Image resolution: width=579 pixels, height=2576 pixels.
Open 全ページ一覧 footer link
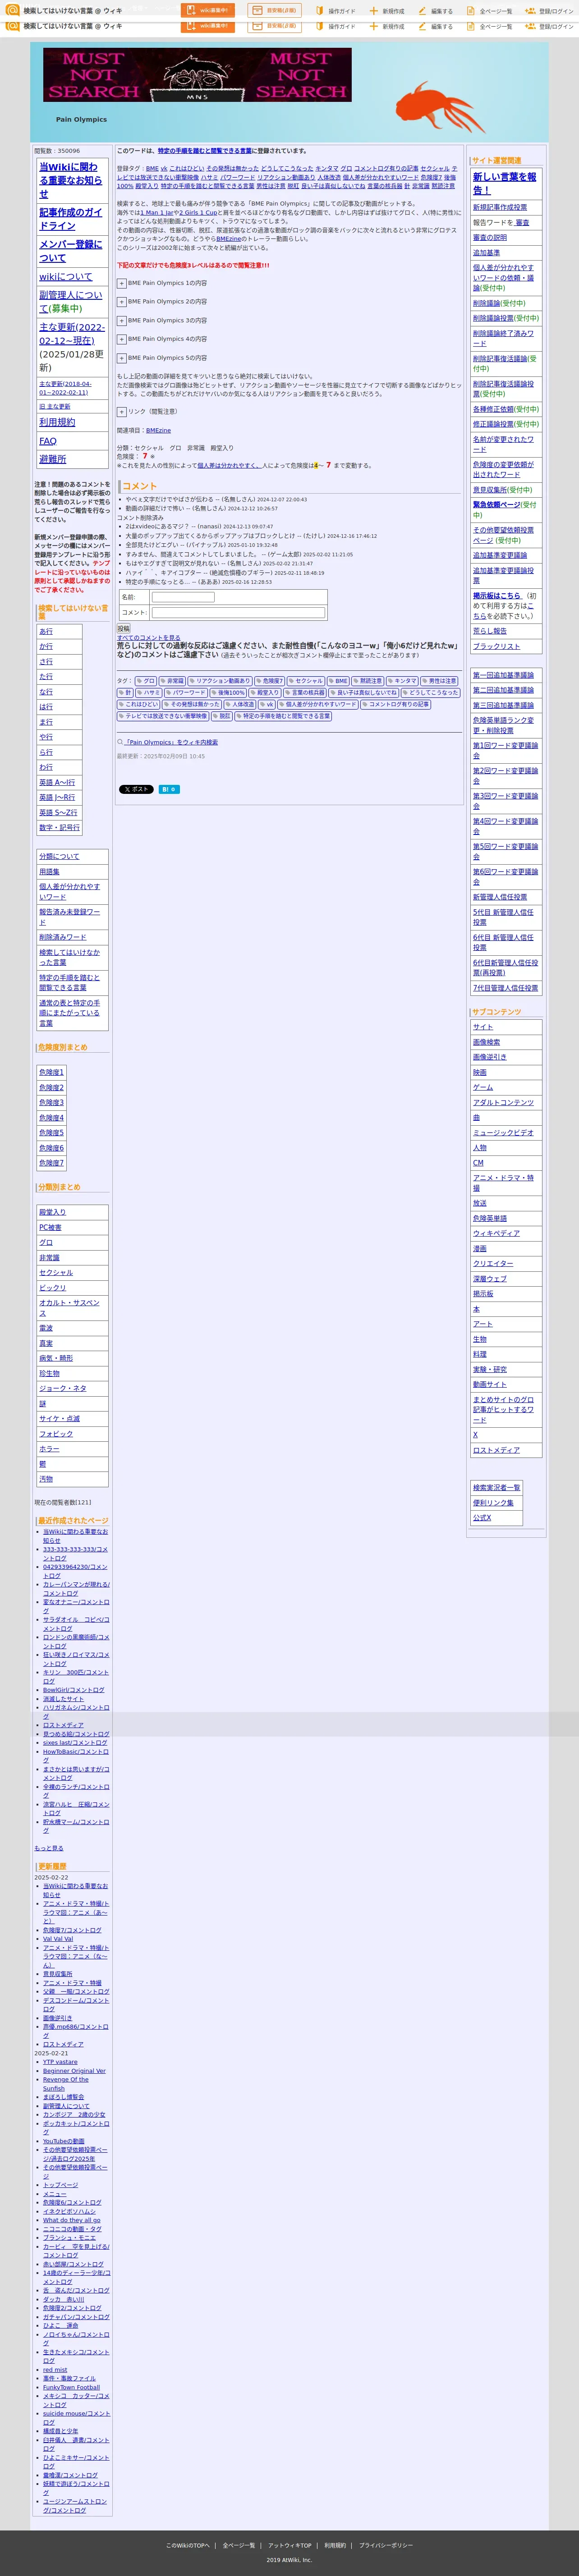click(x=239, y=2545)
